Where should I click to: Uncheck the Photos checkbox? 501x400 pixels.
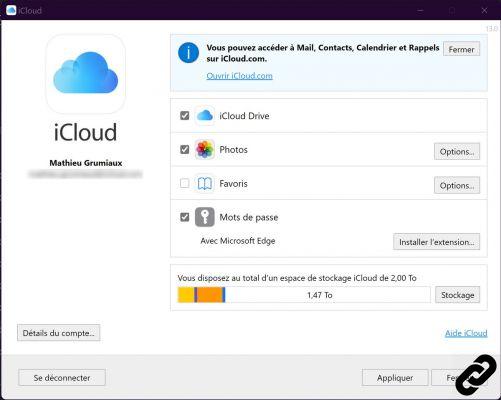coord(185,149)
